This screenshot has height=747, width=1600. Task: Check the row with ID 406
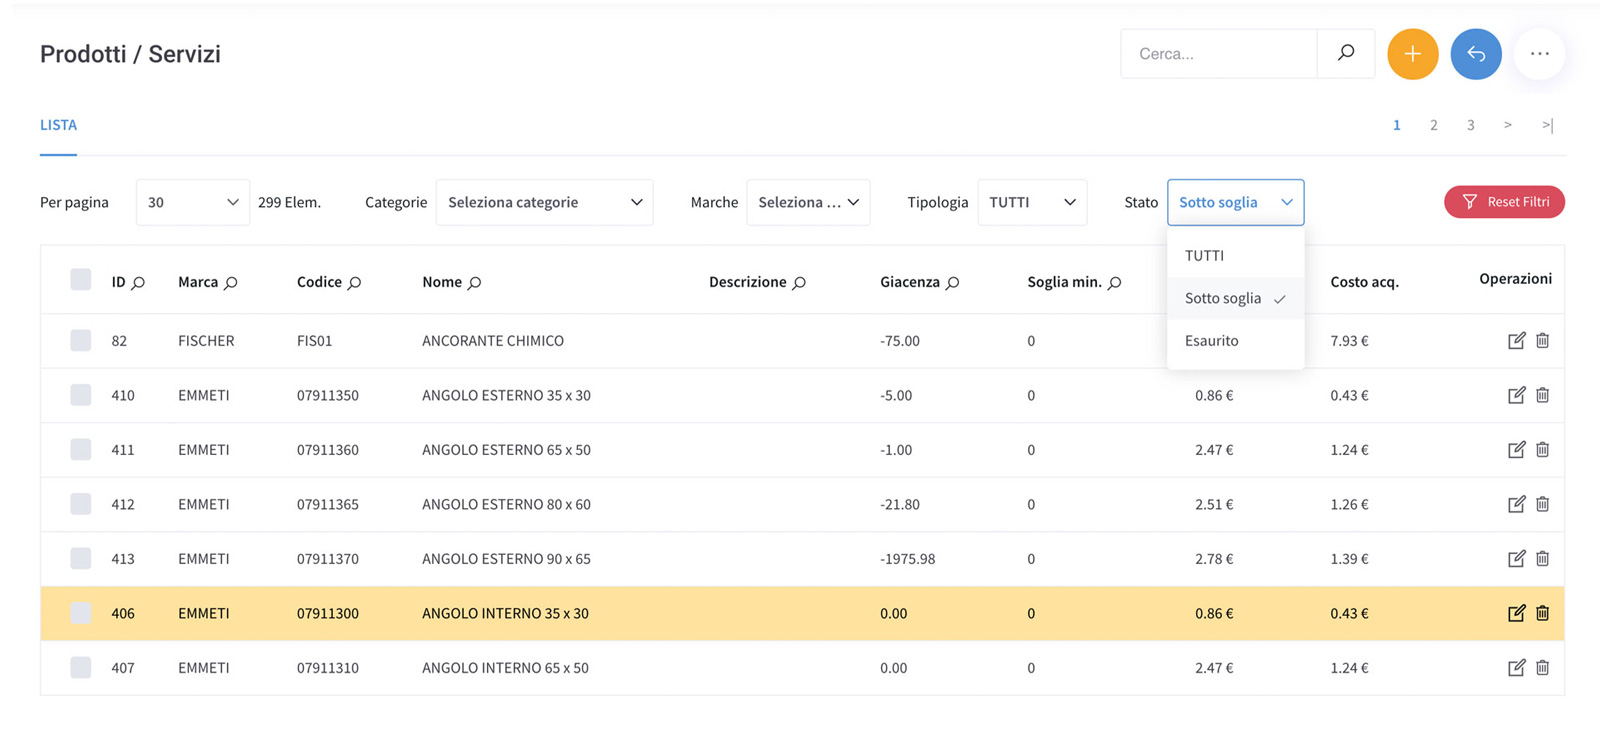[81, 613]
